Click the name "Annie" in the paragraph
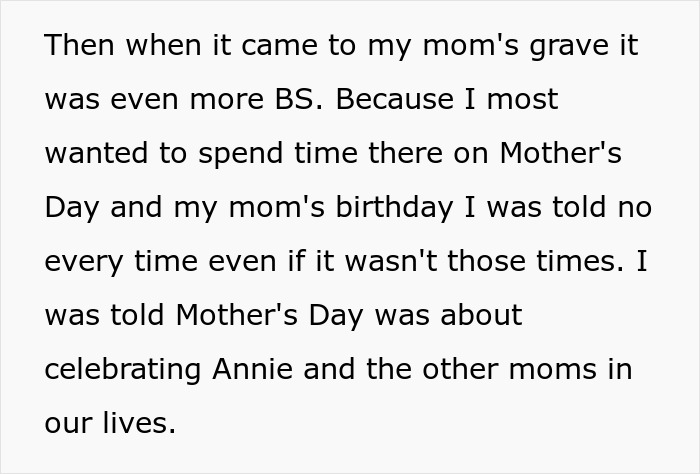Image resolution: width=700 pixels, height=474 pixels. [x=254, y=369]
